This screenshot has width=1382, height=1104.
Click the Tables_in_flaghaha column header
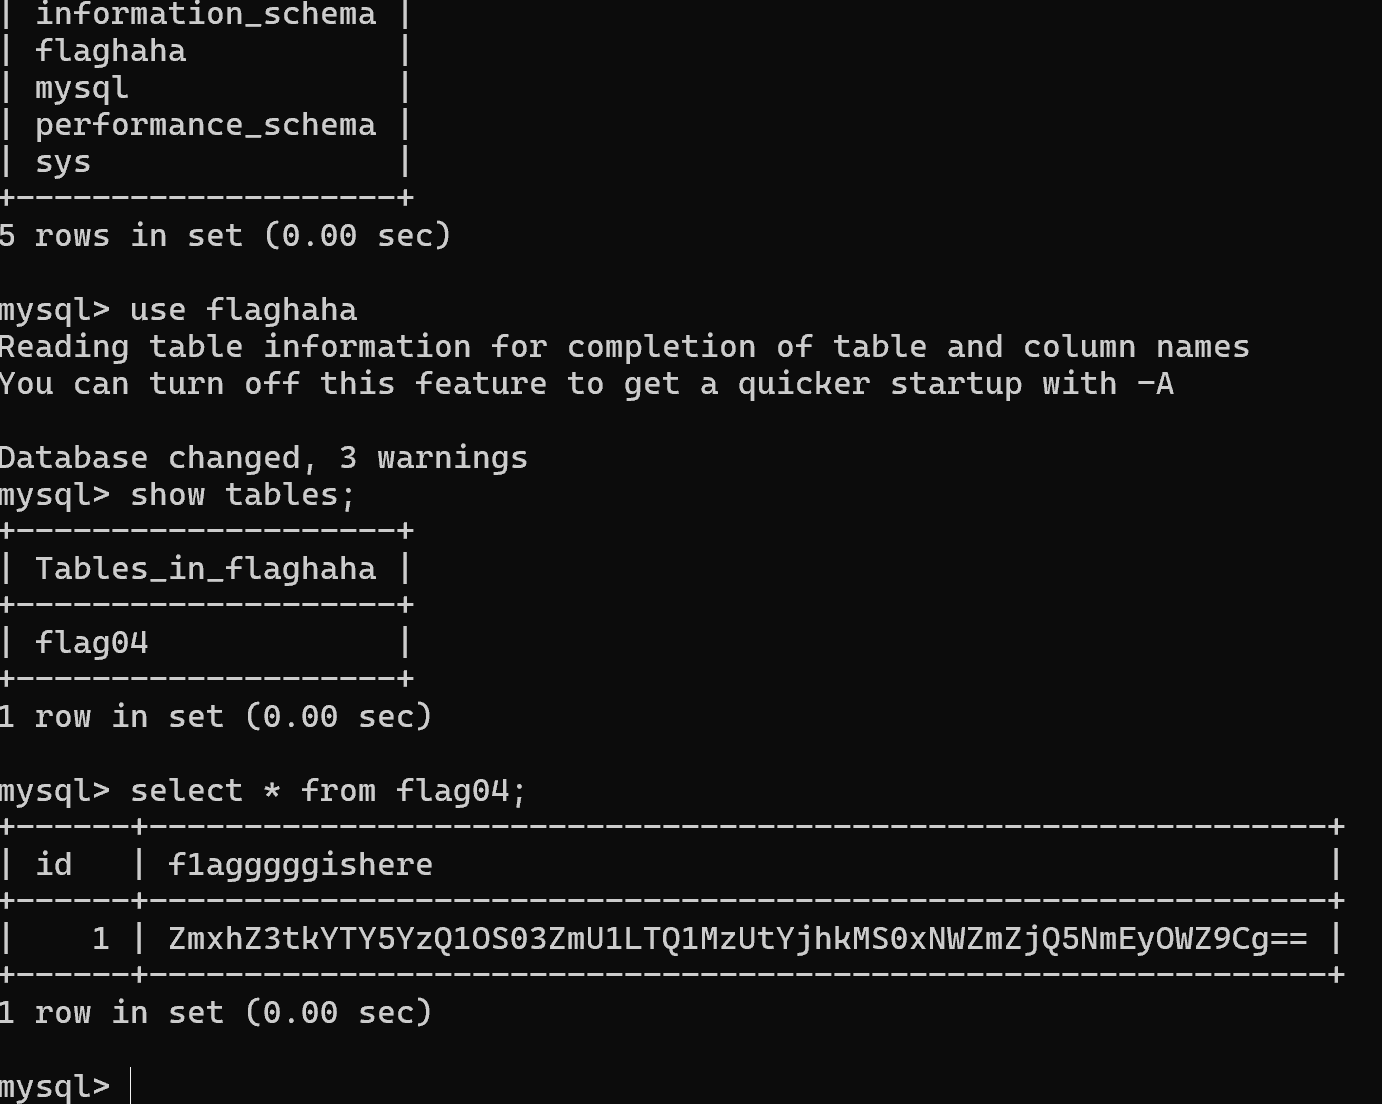coord(205,569)
